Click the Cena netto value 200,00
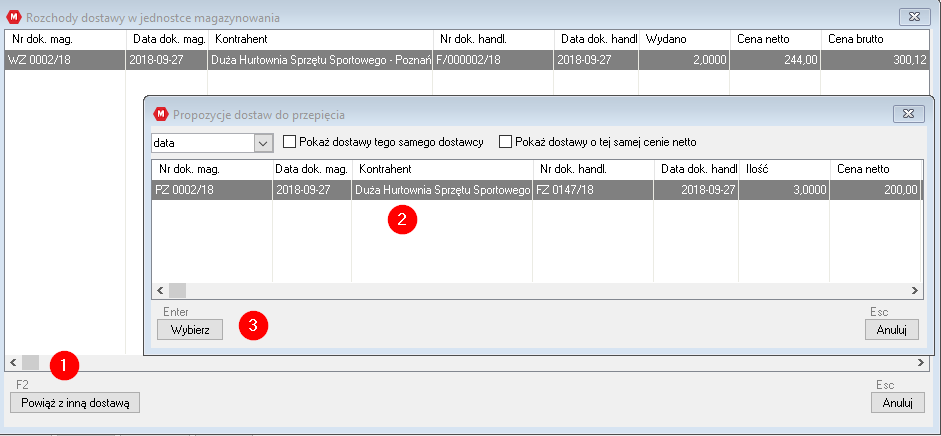 [876, 190]
